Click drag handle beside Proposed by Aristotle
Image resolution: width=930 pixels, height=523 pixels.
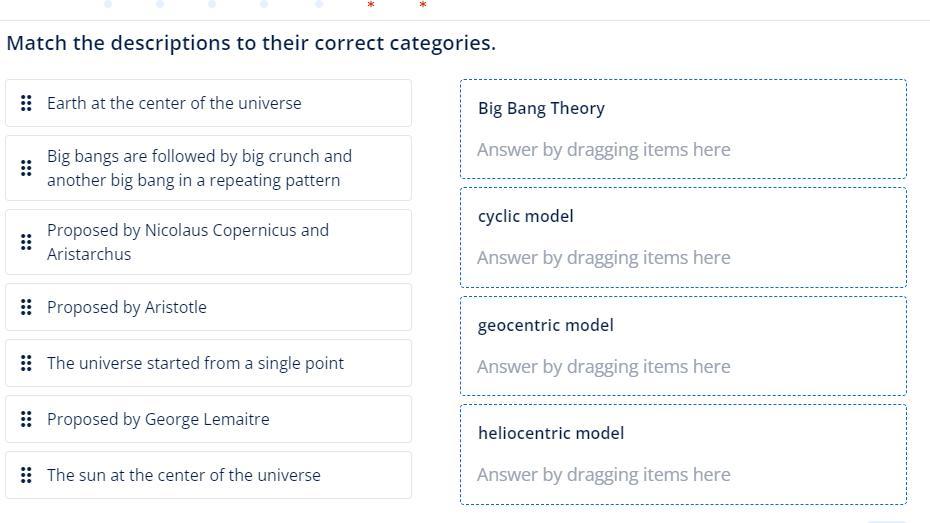pos(26,307)
